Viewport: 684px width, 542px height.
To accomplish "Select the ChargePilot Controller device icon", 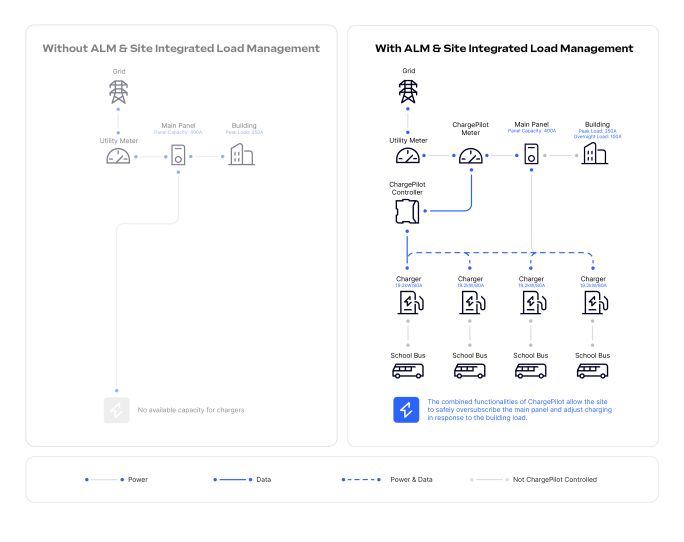I will coord(408,211).
